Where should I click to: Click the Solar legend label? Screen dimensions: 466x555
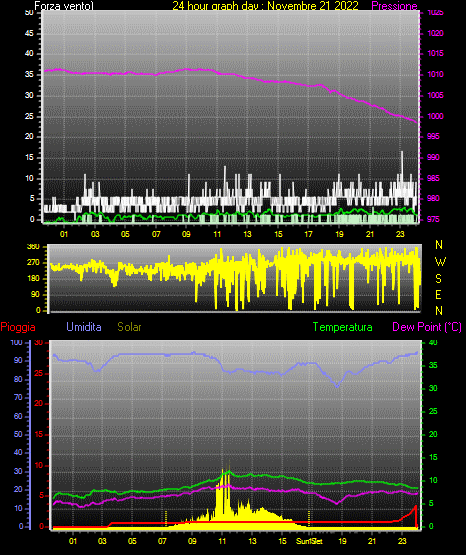(x=130, y=327)
